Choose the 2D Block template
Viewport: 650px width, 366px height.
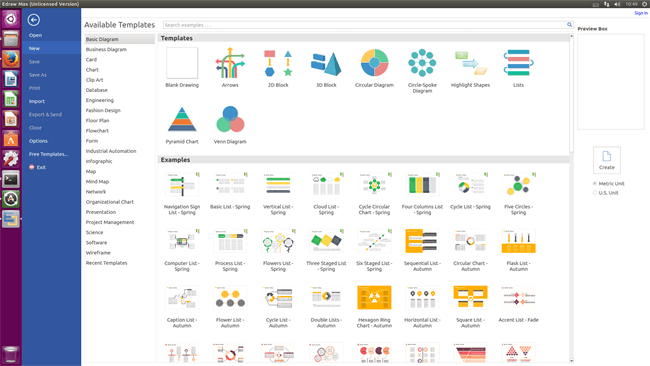(278, 63)
